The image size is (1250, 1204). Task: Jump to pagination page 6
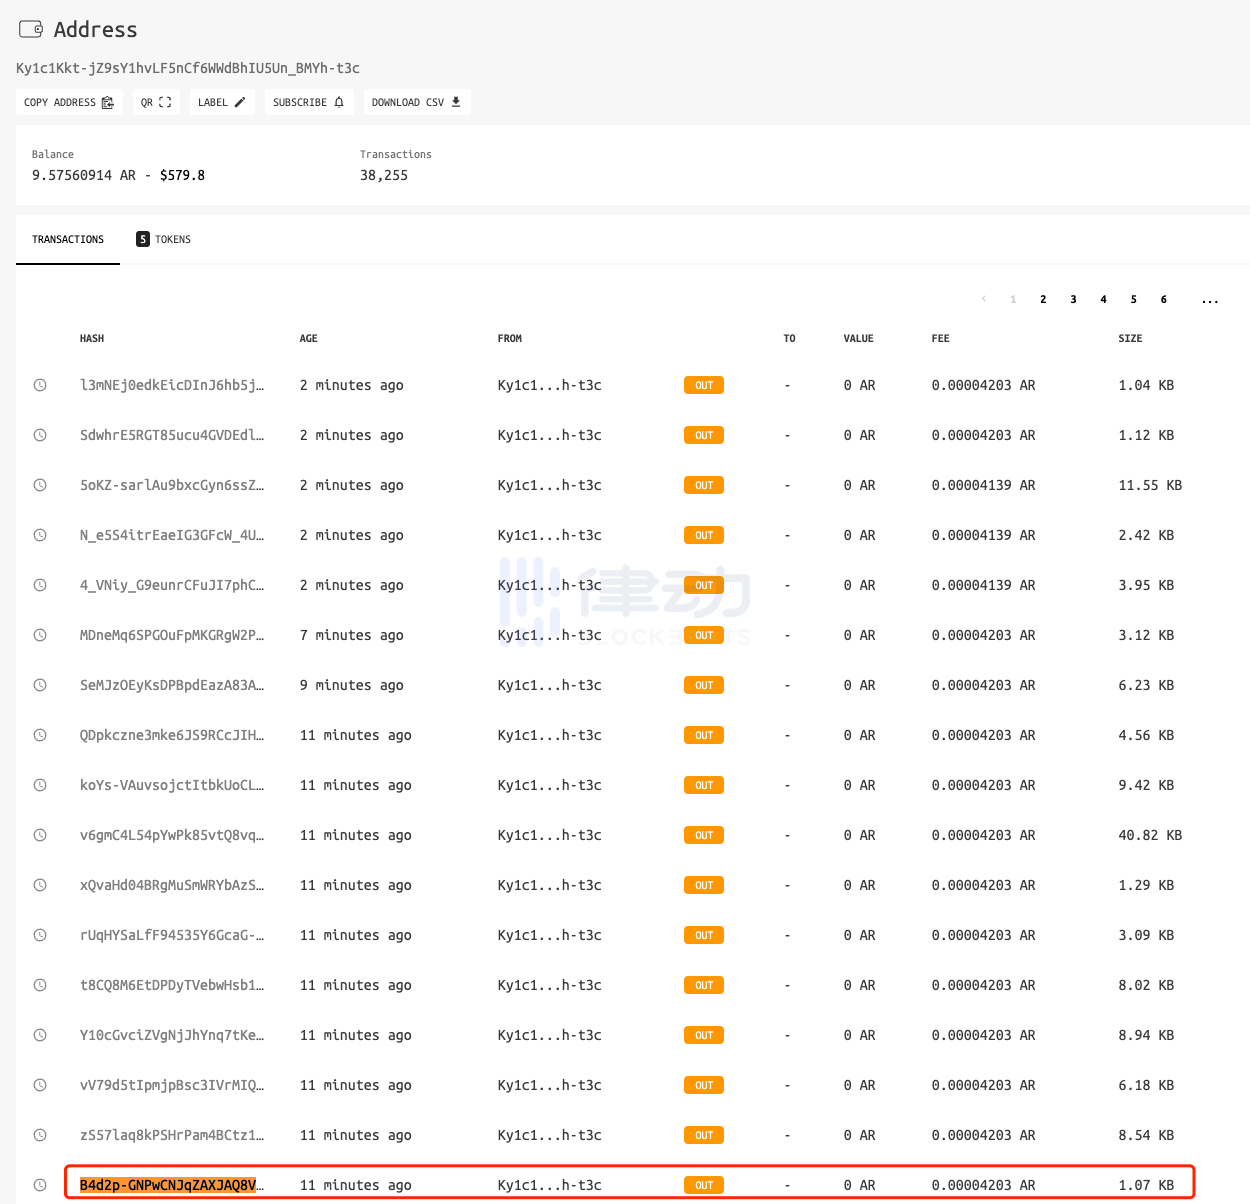[1163, 299]
